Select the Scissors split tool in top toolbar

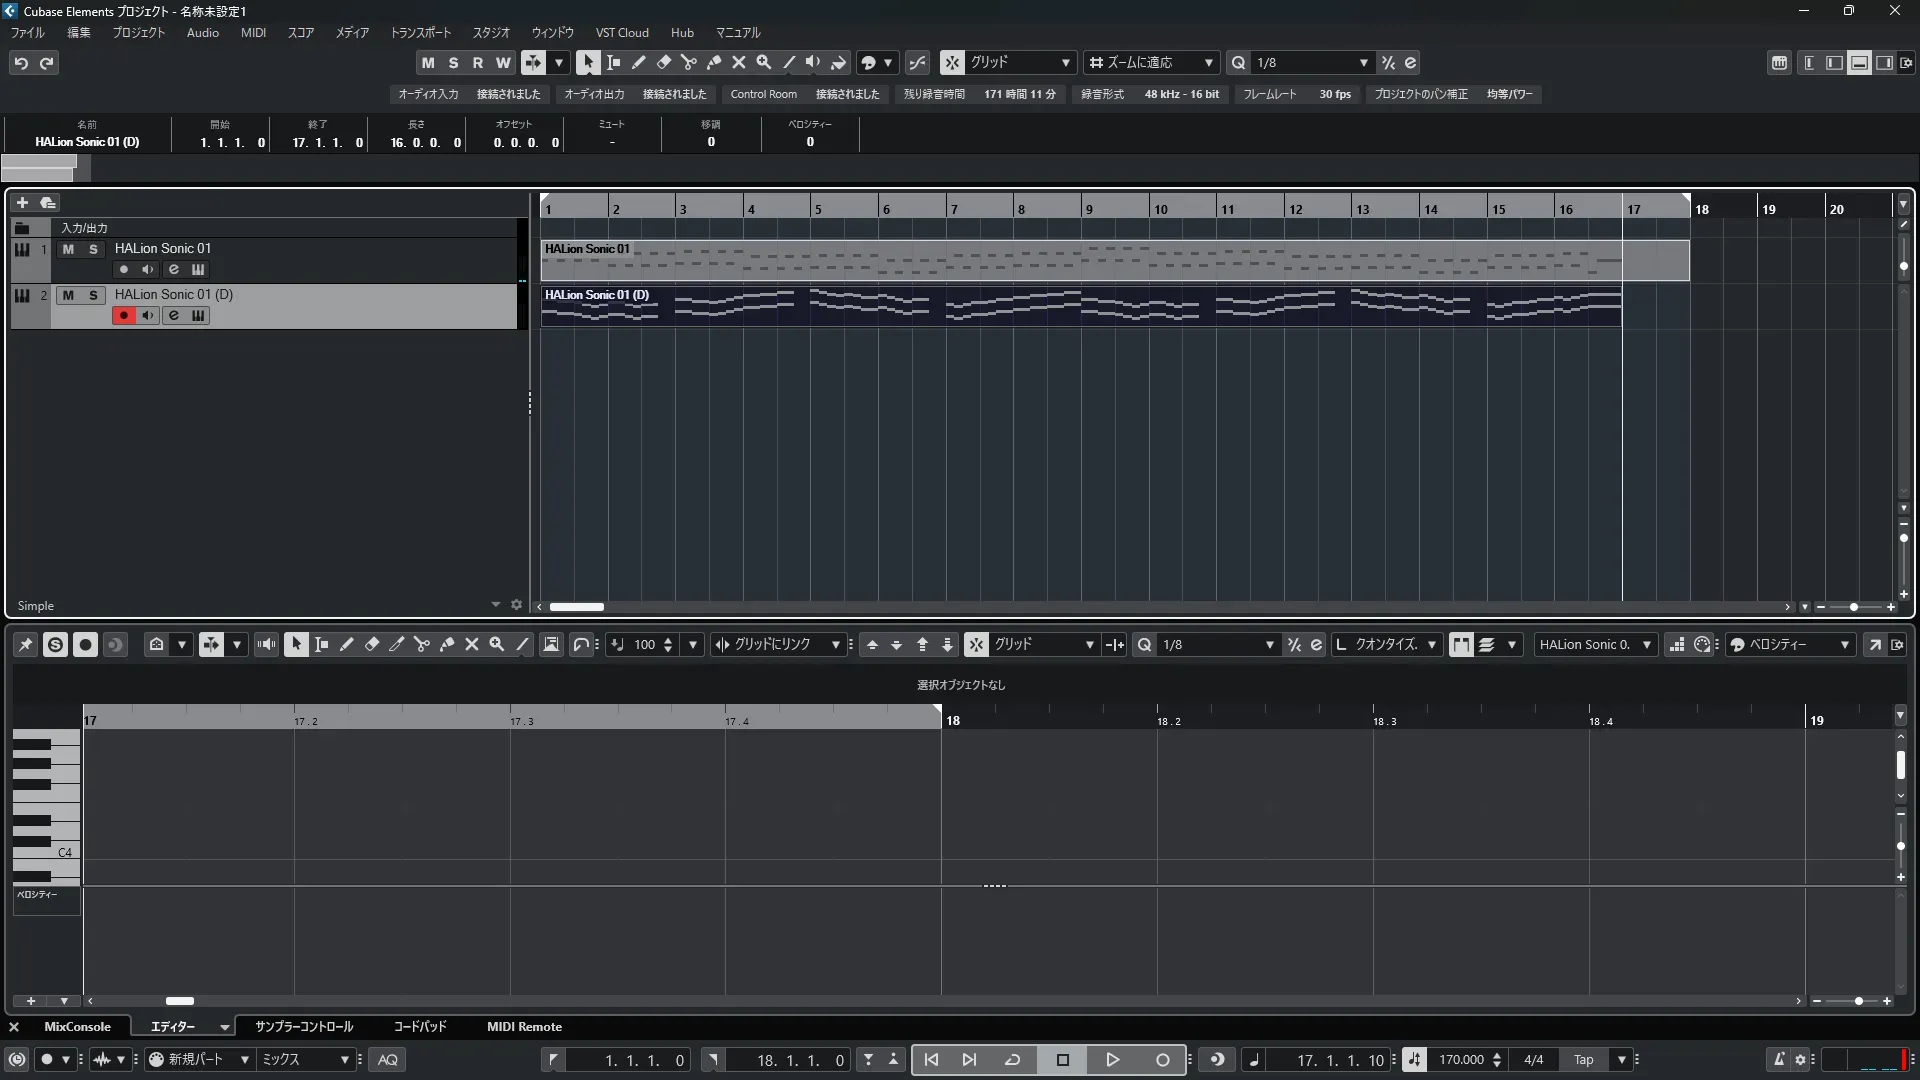pyautogui.click(x=689, y=62)
